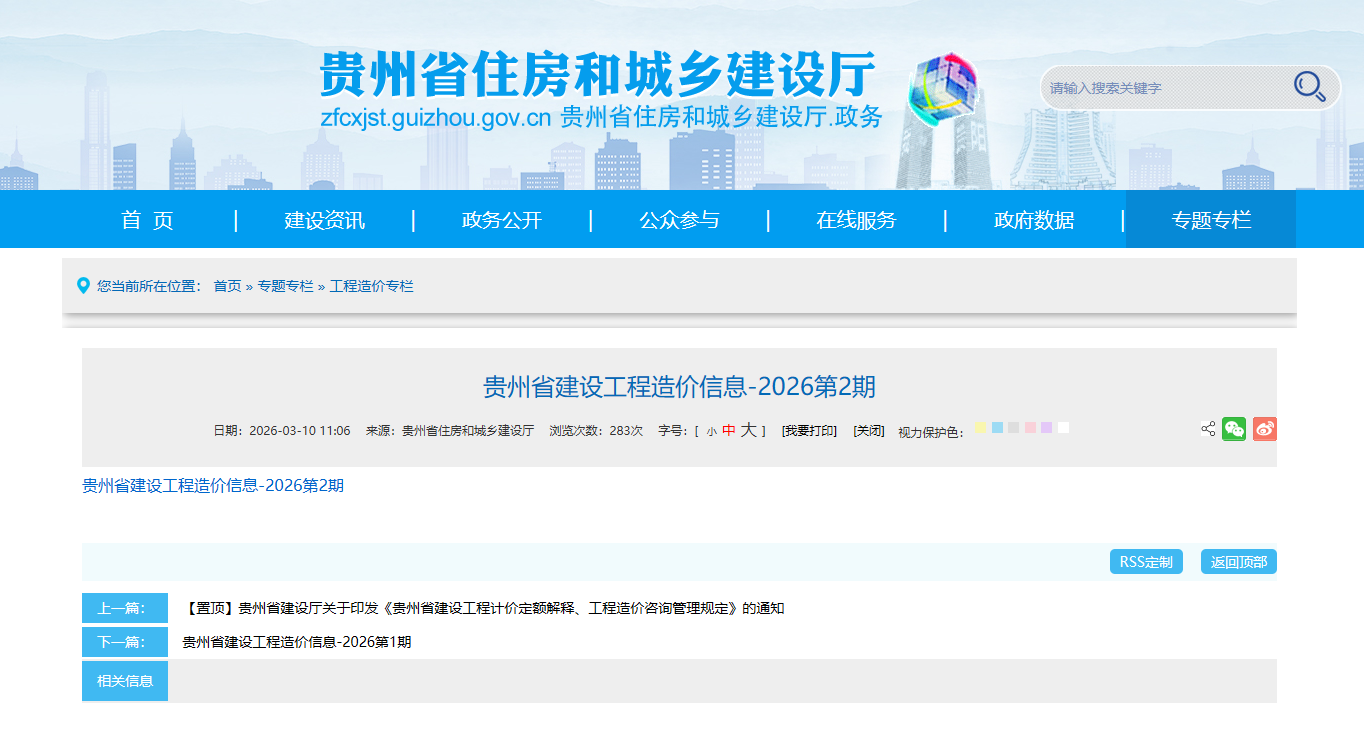1364x740 pixels.
Task: Share article via Weibo icon
Action: [x=1264, y=429]
